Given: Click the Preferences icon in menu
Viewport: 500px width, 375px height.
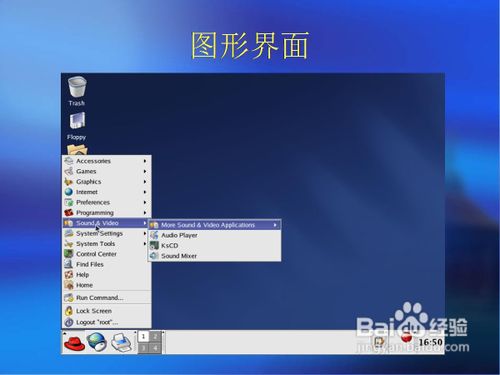Looking at the screenshot, I should pyautogui.click(x=69, y=202).
